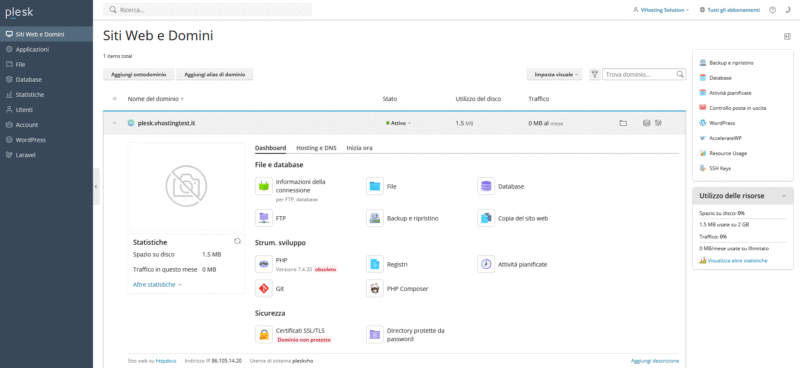This screenshot has height=368, width=800.
Task: Click the website screenshot placeholder thumbnail
Action: [x=186, y=186]
